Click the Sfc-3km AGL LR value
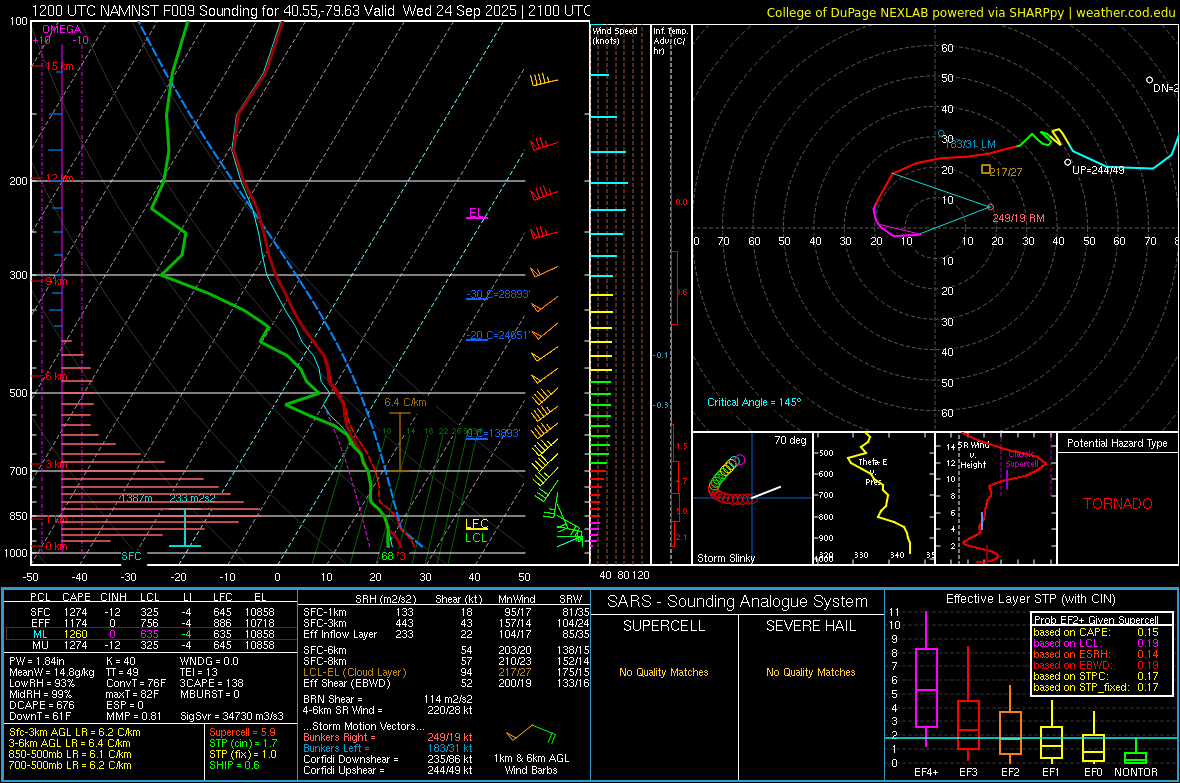The height and width of the screenshot is (783, 1180). 75,732
